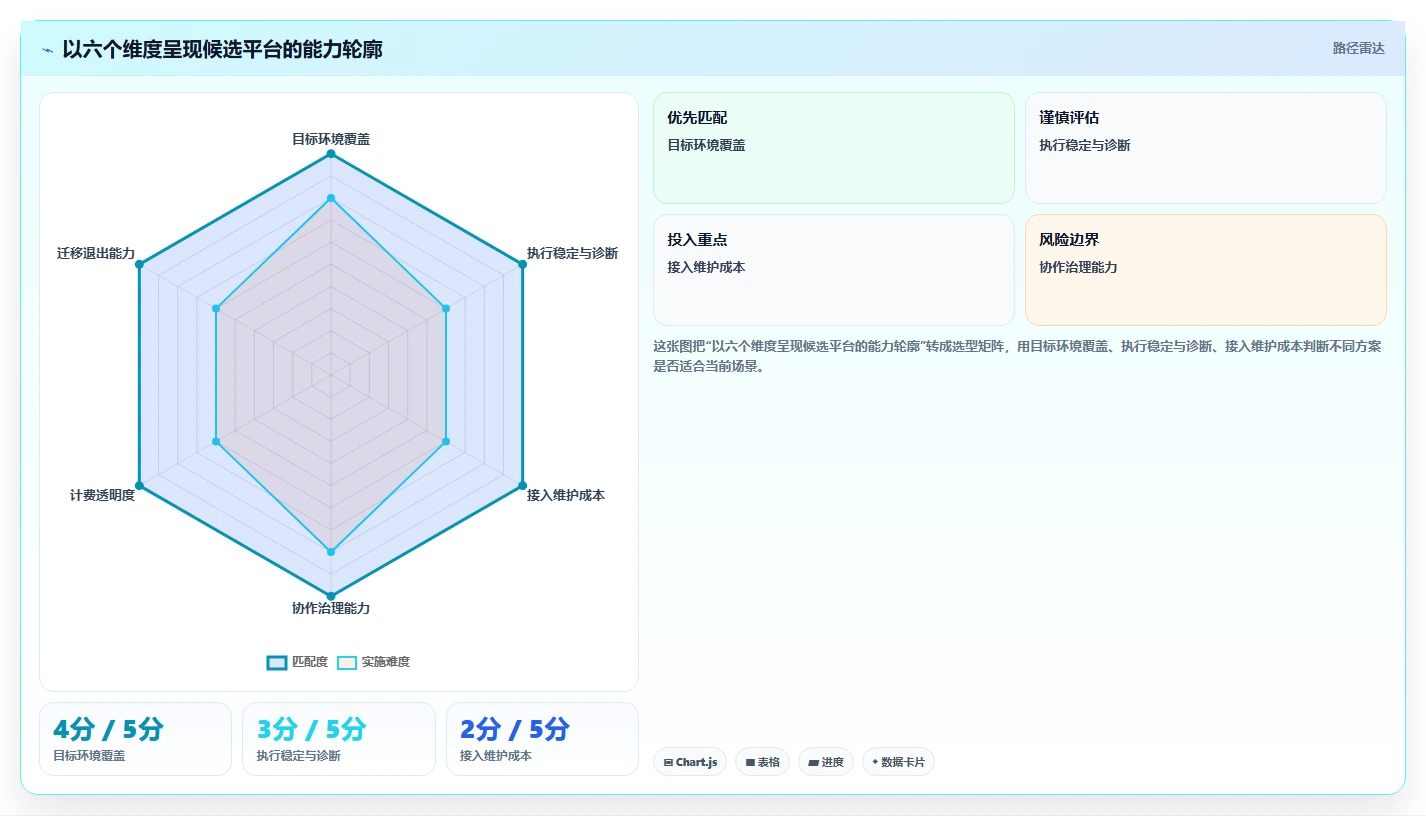Click the Chart.js tag label text
This screenshot has height=816, width=1426.
pyautogui.click(x=696, y=762)
